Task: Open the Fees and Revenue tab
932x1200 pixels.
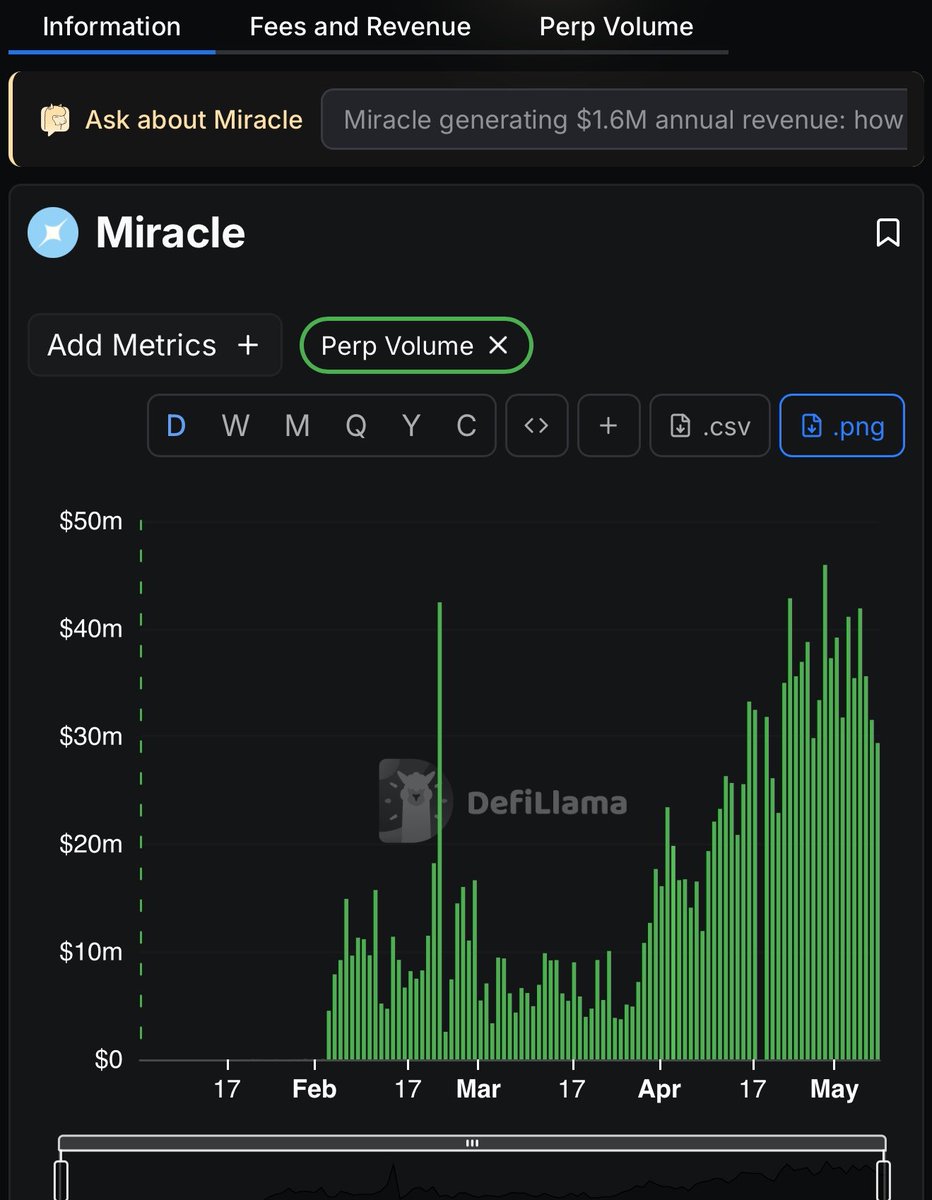Action: (360, 27)
